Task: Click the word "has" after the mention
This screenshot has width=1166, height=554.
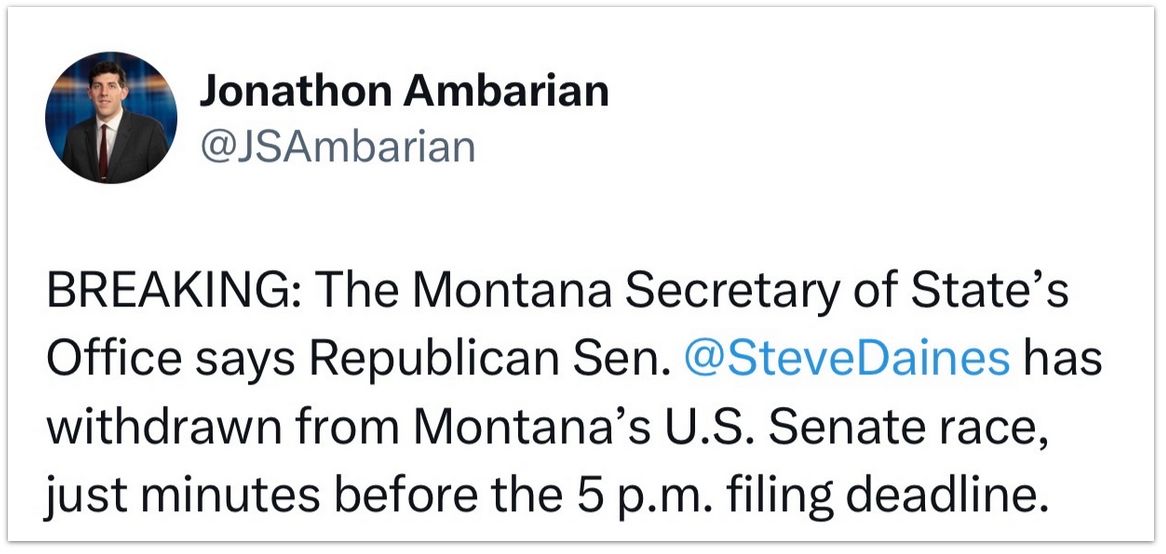Action: [x=1062, y=359]
